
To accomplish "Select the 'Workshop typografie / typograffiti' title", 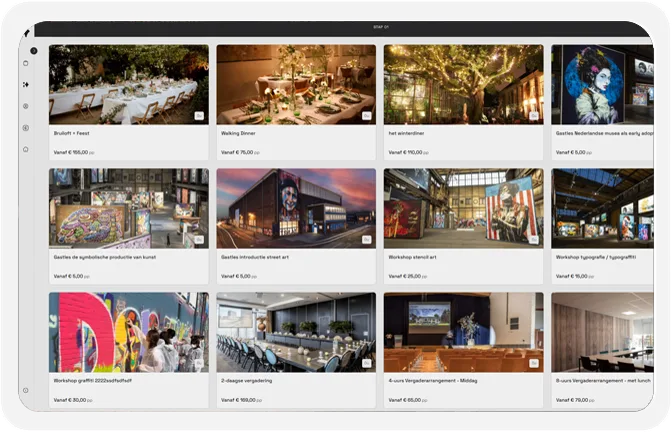I will point(596,257).
